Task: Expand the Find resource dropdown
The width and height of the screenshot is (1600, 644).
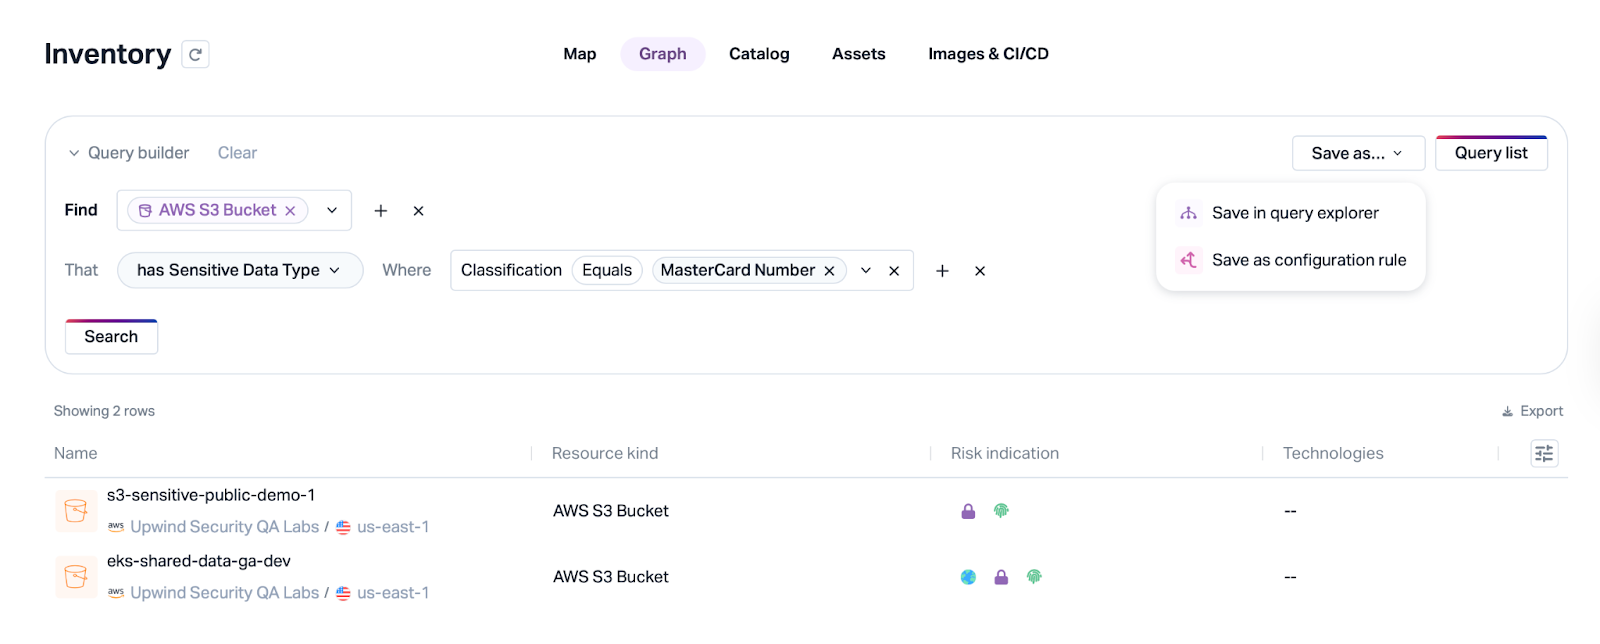Action: point(332,210)
